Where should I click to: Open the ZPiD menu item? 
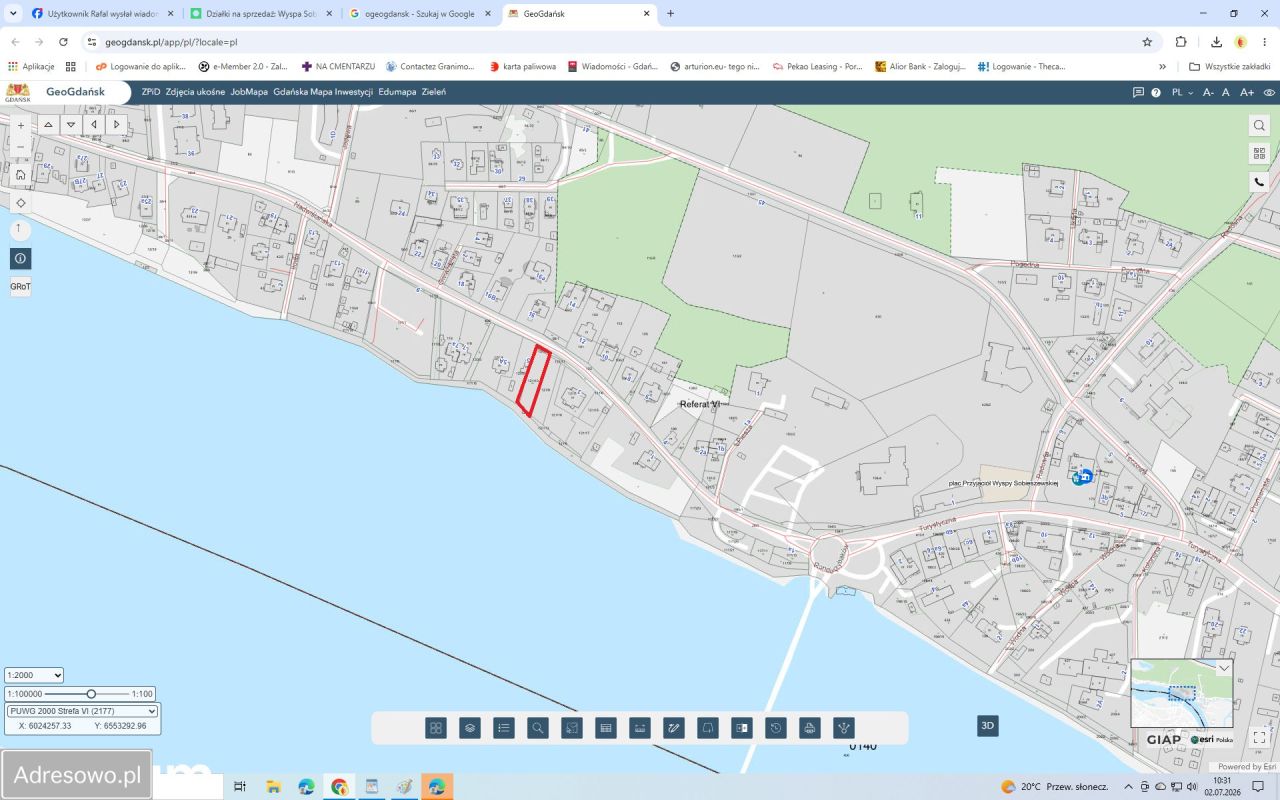151,92
